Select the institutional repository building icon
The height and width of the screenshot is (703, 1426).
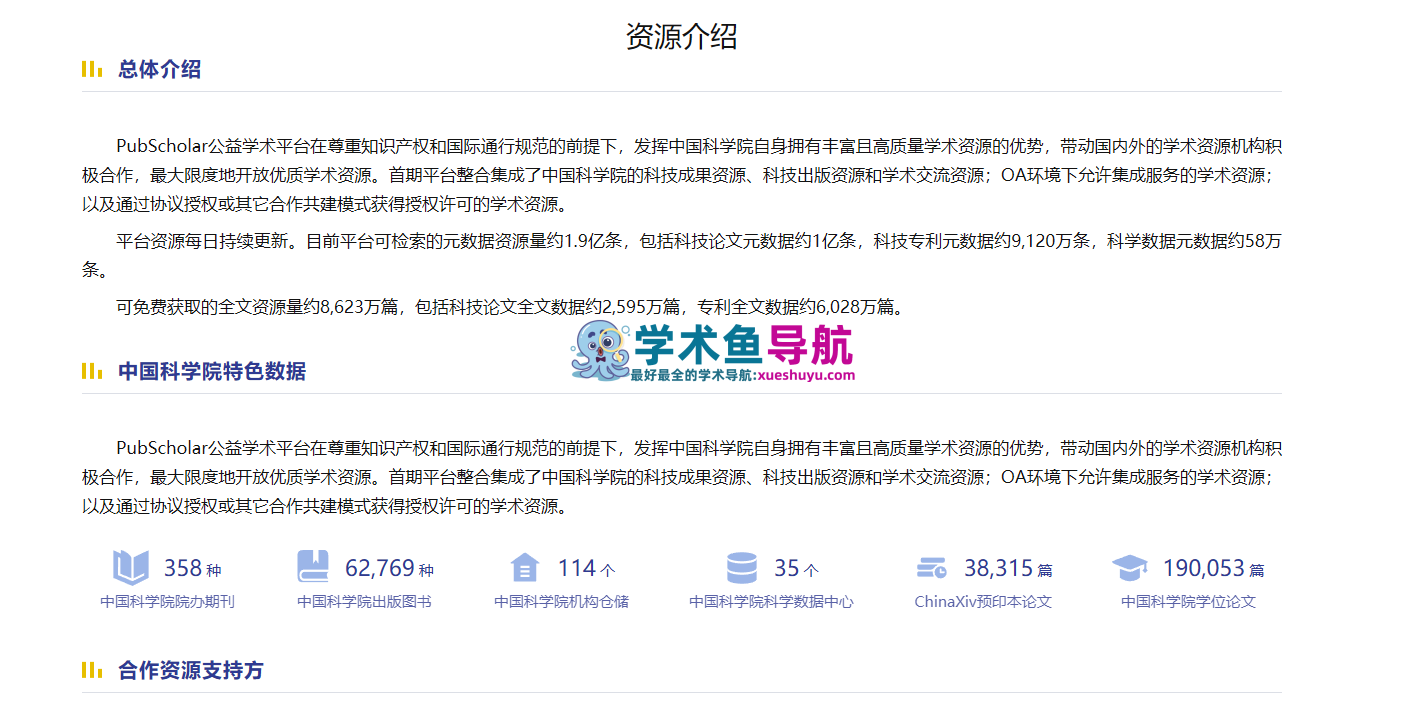[524, 568]
